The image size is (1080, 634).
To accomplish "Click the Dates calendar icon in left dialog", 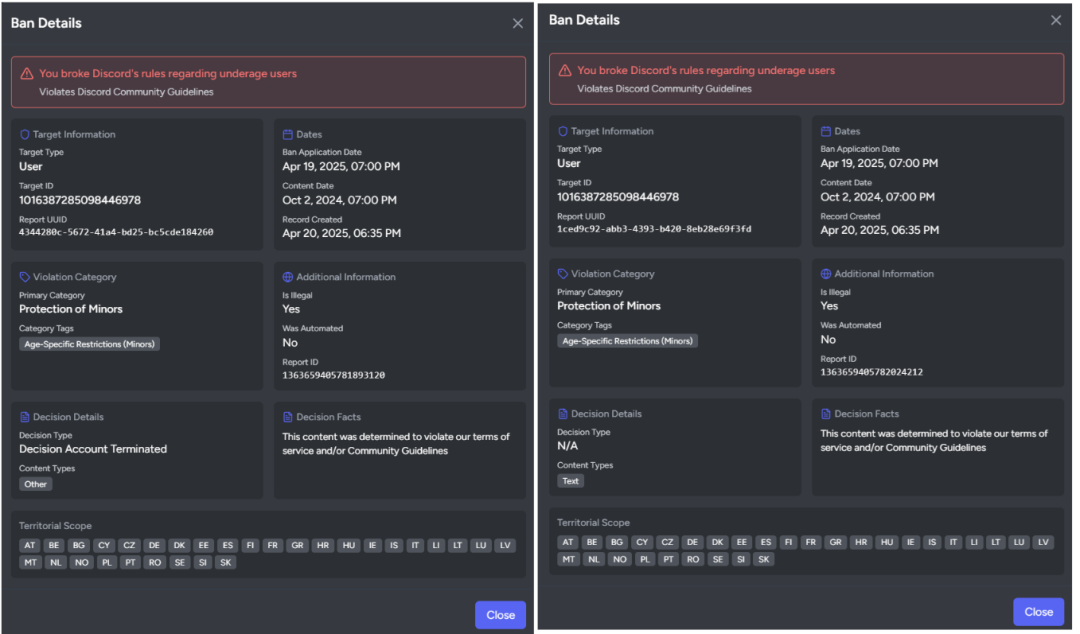I will [288, 134].
